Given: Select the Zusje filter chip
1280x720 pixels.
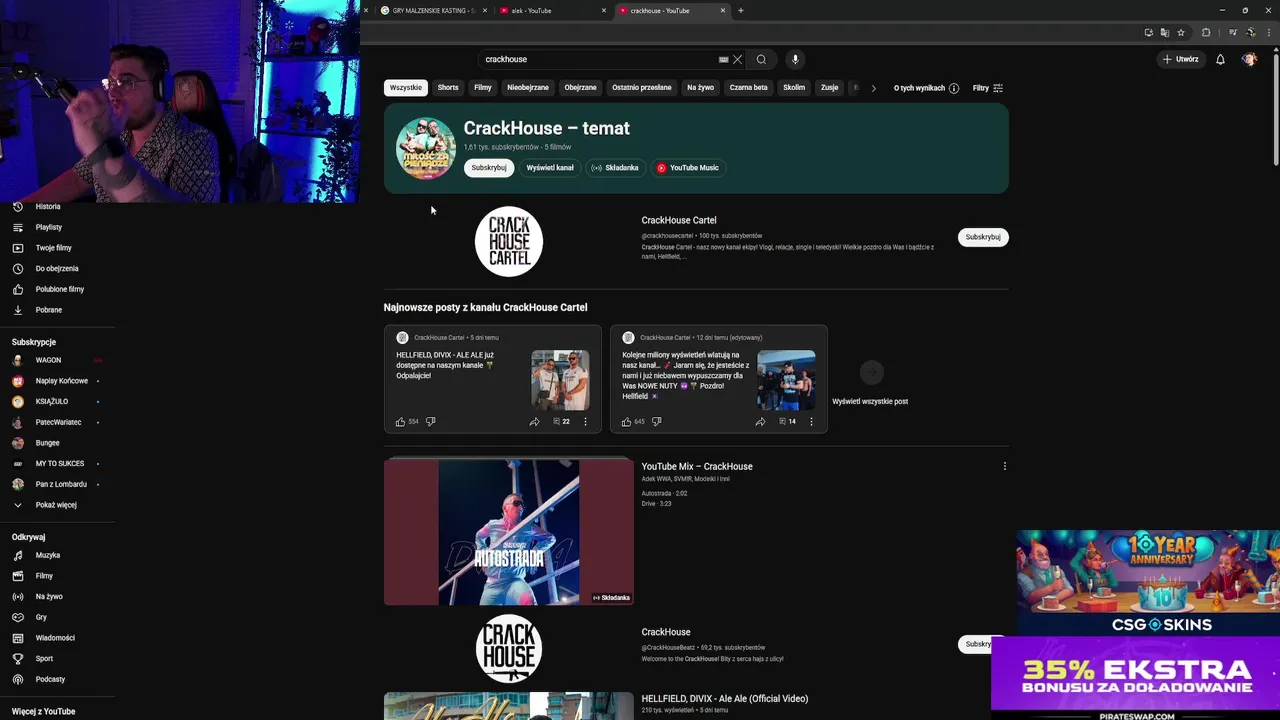Looking at the screenshot, I should coord(829,87).
